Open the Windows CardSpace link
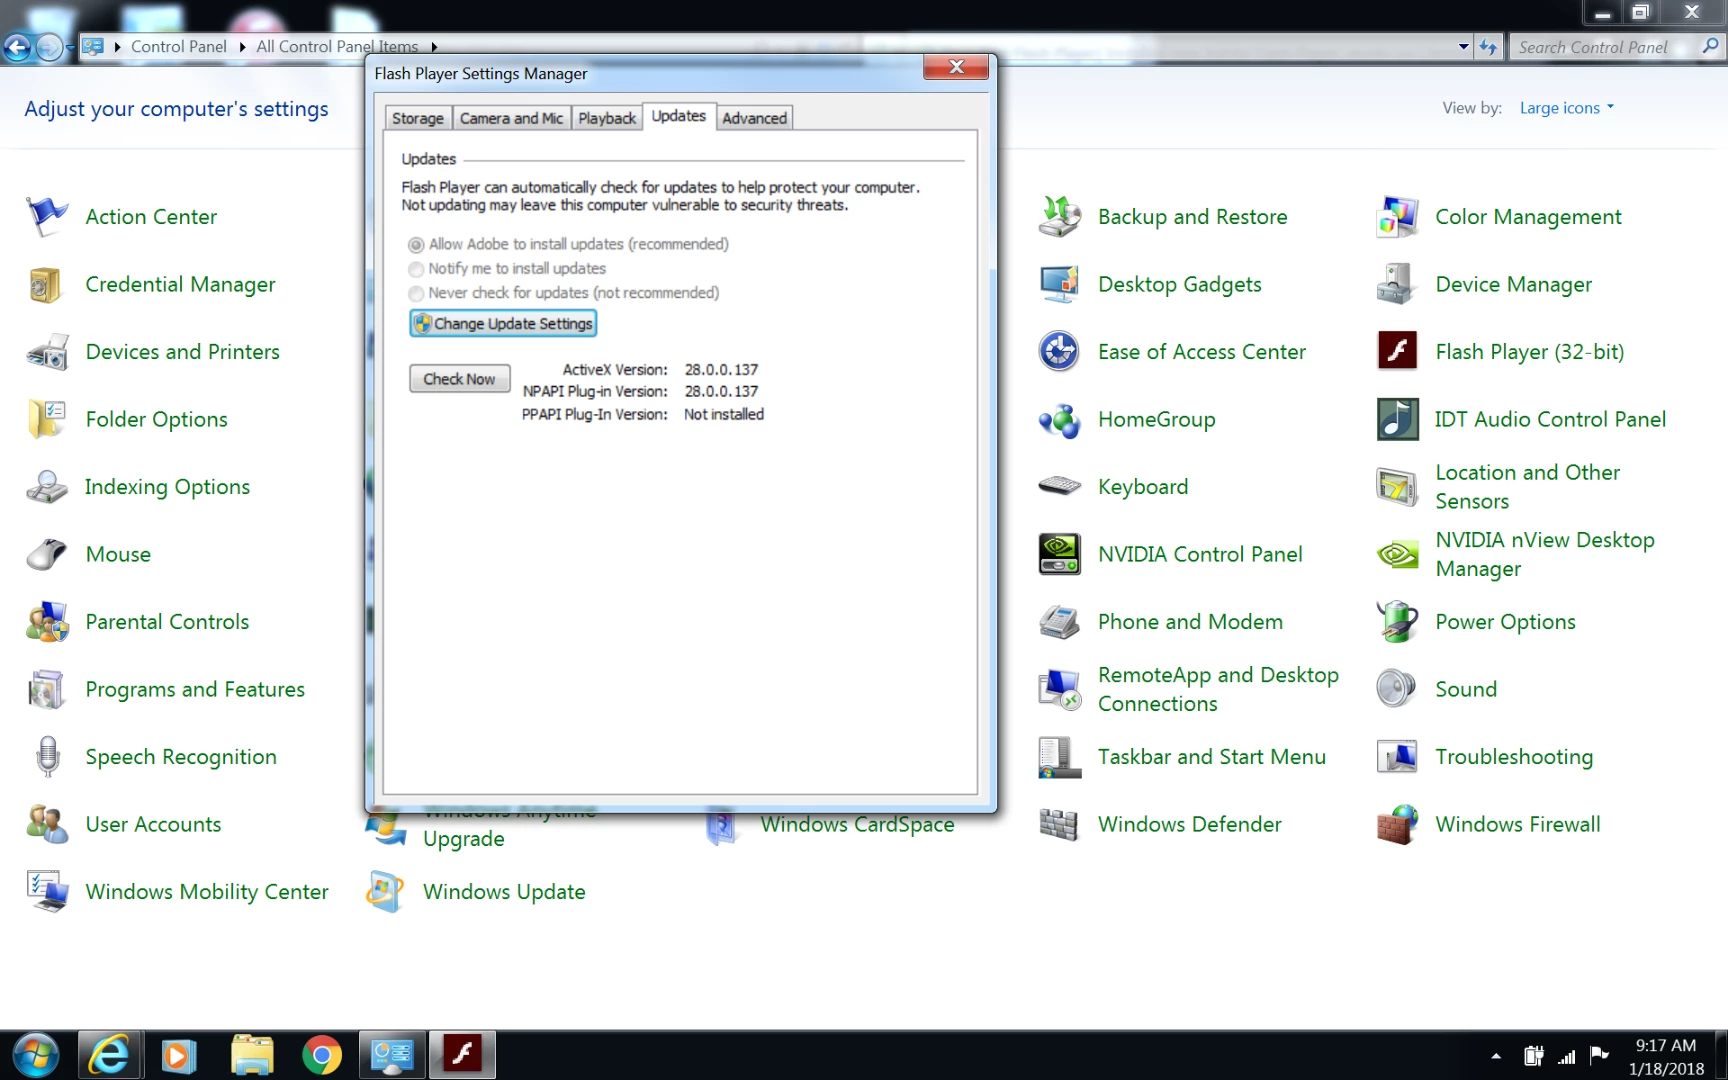This screenshot has height=1080, width=1728. pos(857,824)
